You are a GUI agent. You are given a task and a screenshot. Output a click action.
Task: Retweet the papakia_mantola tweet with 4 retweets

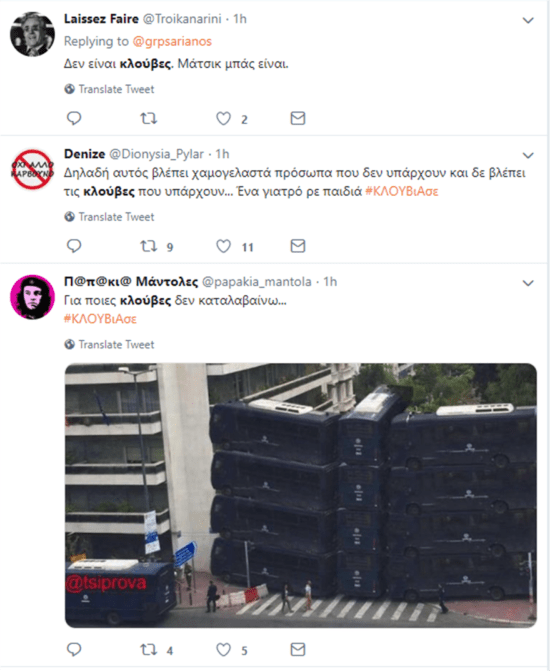click(x=149, y=650)
